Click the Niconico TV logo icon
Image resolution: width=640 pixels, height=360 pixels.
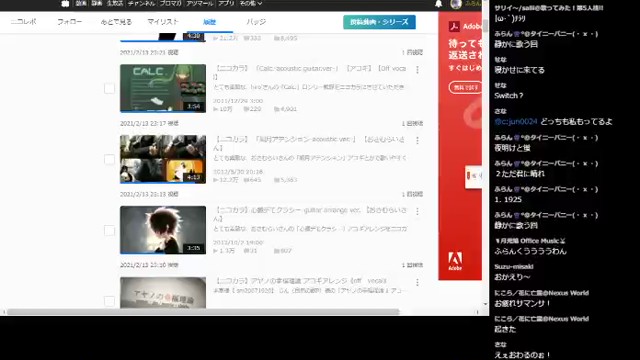(x=65, y=4)
